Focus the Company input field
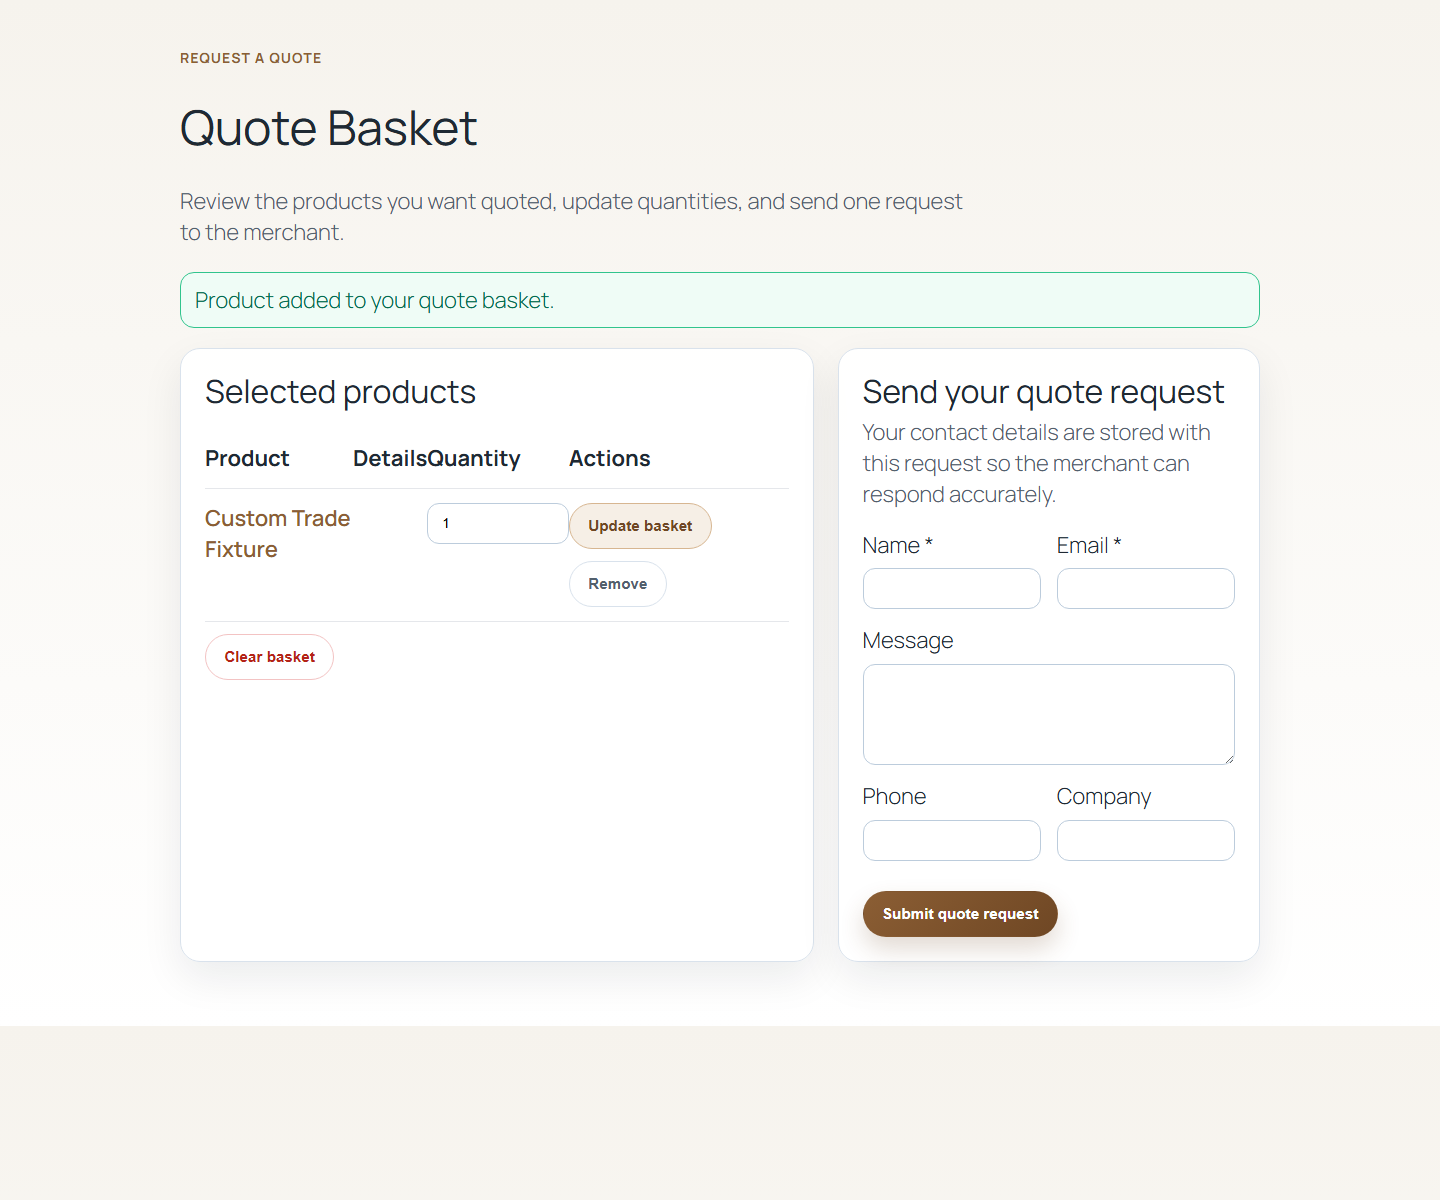Viewport: 1440px width, 1200px height. click(1145, 840)
